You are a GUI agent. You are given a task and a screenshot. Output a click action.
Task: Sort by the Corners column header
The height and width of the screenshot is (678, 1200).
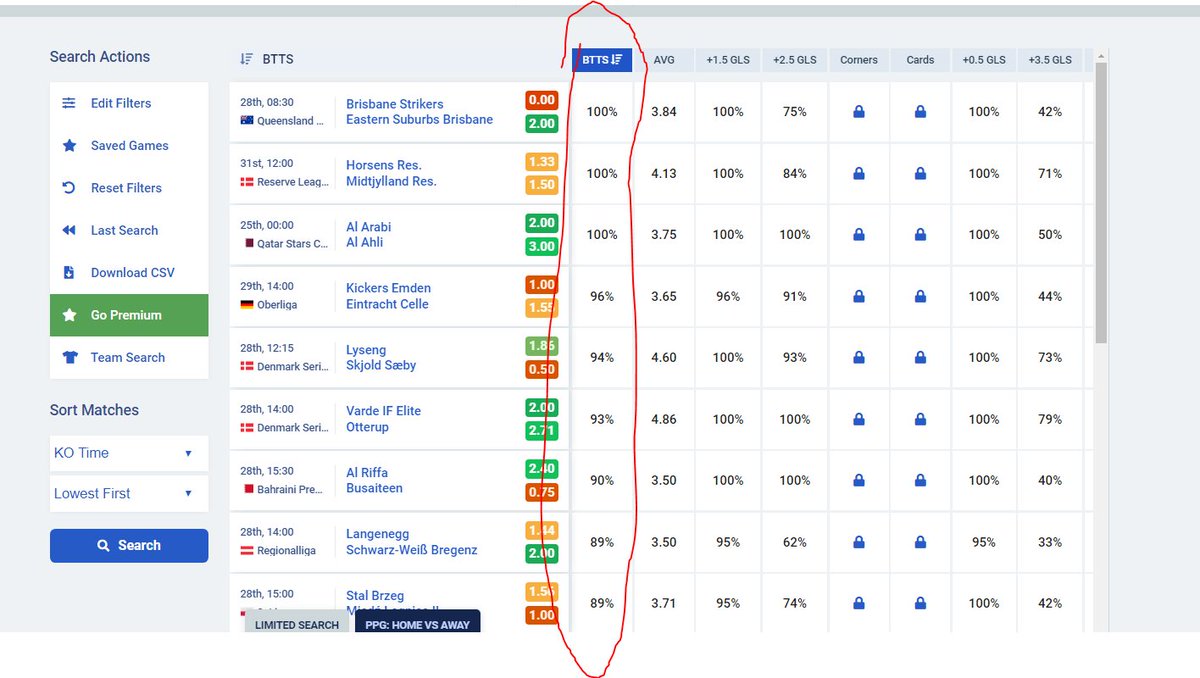(x=859, y=60)
